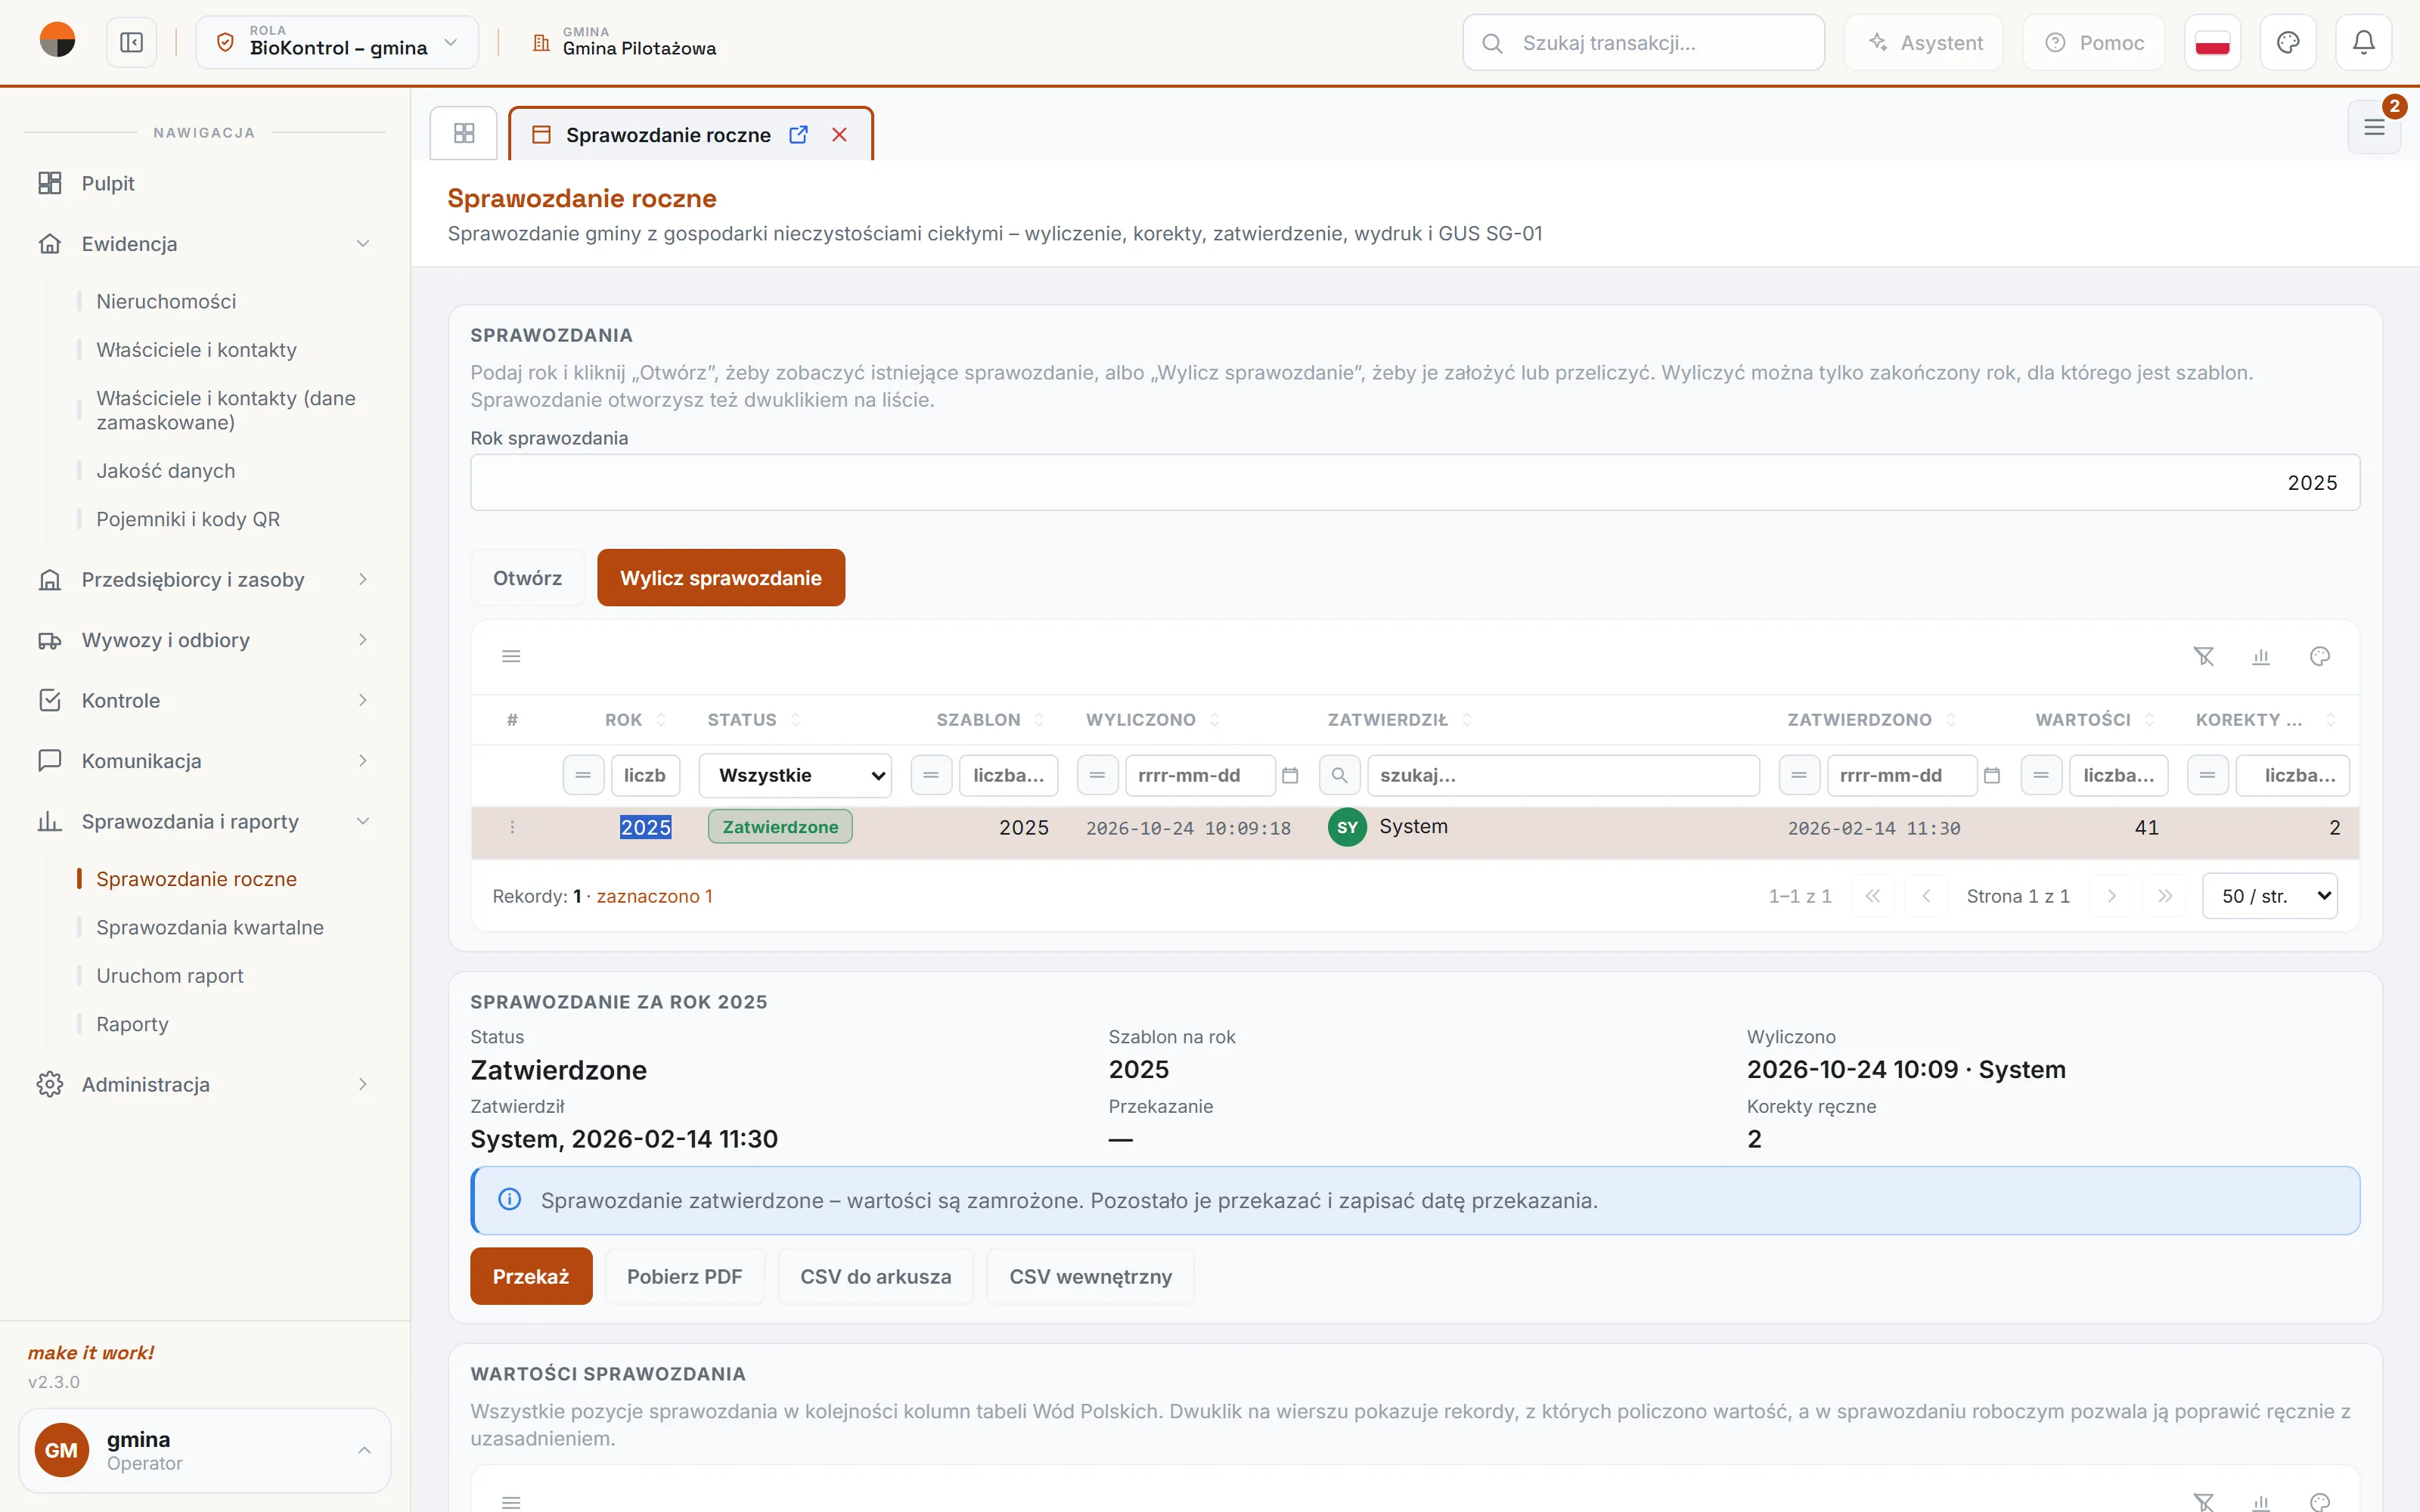This screenshot has height=1512, width=2420.
Task: Focus the Rok sprawozdania input field
Action: [1415, 482]
